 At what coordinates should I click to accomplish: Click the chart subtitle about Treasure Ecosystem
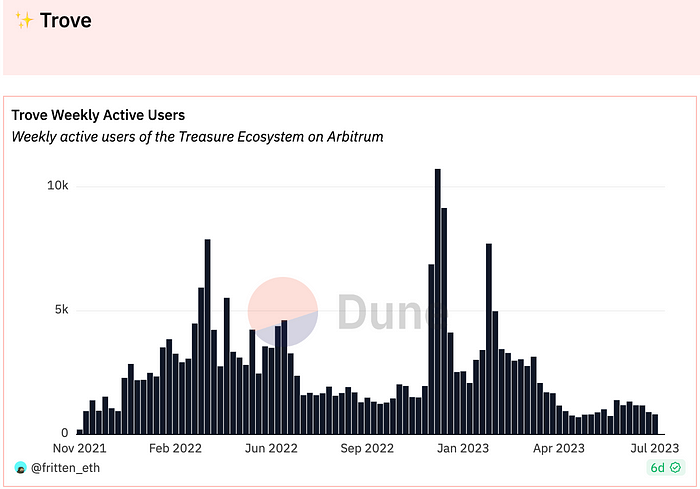(x=197, y=136)
